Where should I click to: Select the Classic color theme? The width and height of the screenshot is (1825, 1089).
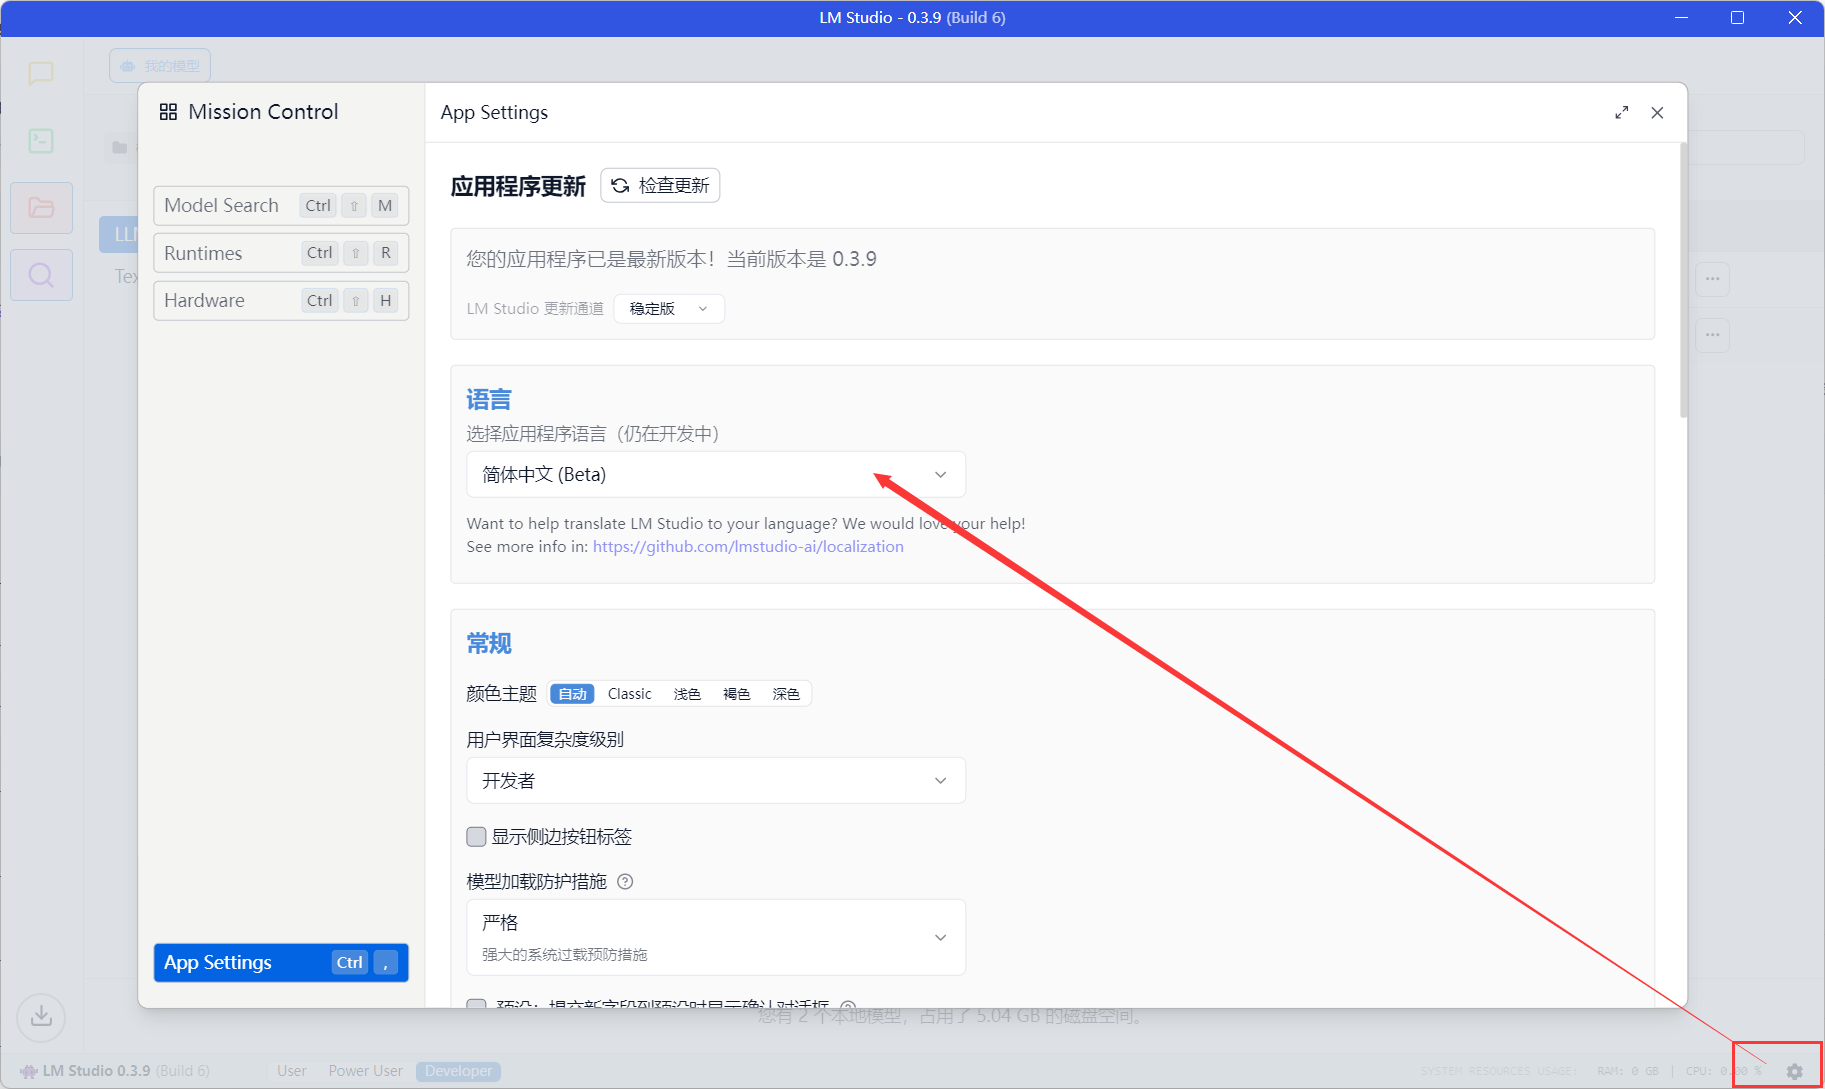[x=630, y=694]
